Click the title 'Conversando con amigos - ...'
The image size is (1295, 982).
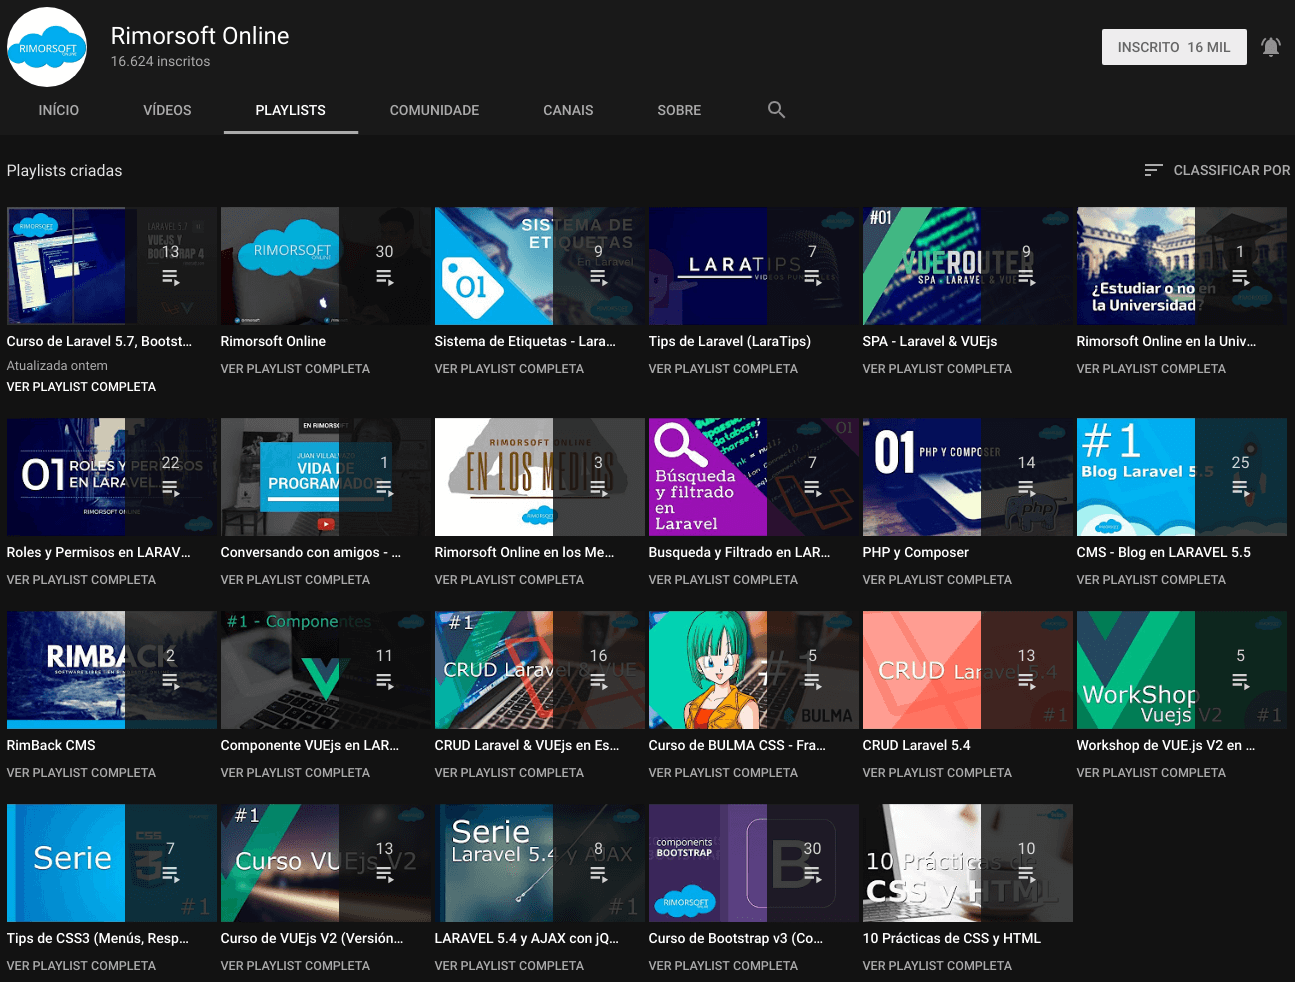pyautogui.click(x=310, y=552)
